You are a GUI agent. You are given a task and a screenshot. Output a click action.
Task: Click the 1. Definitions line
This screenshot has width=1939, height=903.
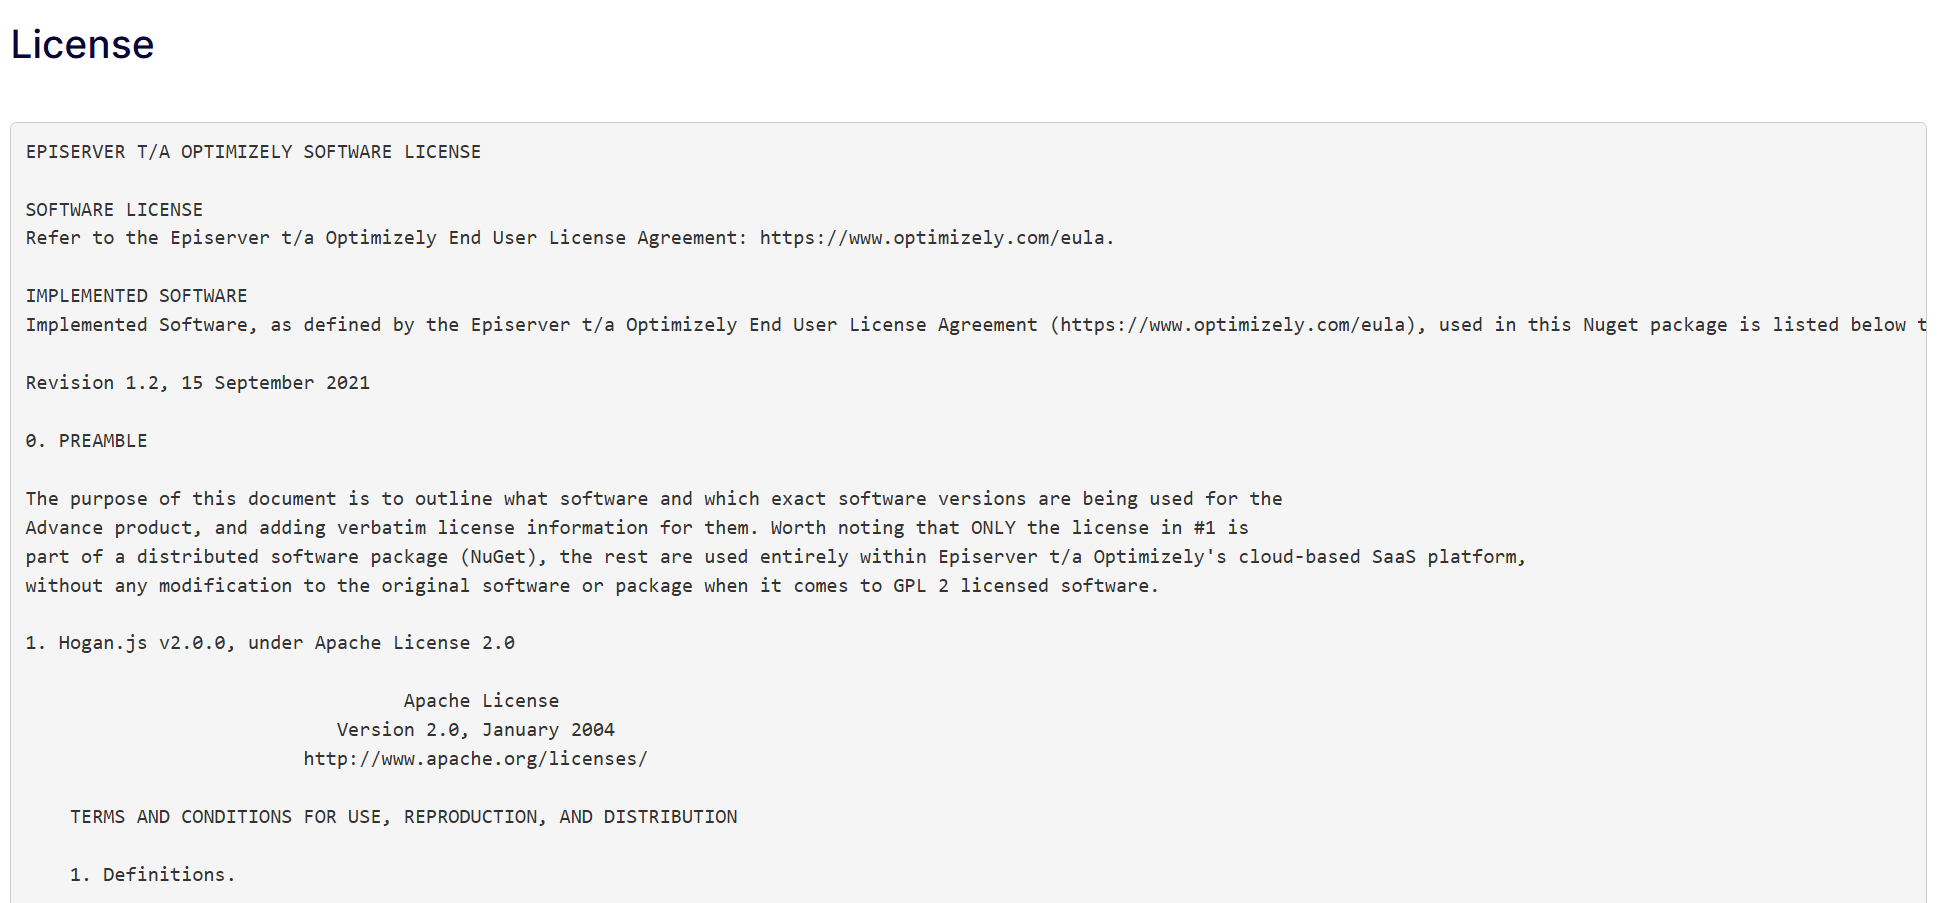(x=152, y=875)
